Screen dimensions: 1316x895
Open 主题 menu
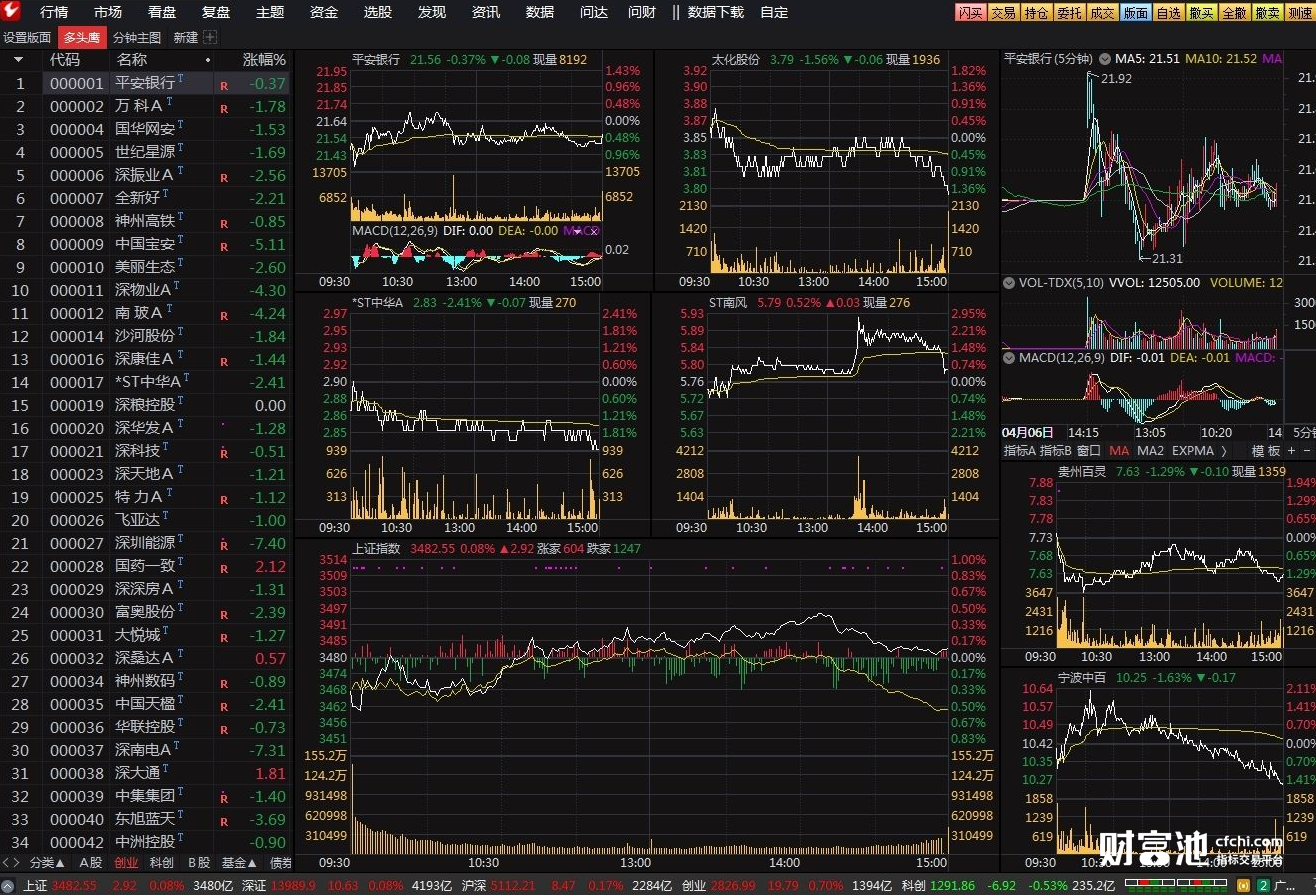pyautogui.click(x=270, y=12)
